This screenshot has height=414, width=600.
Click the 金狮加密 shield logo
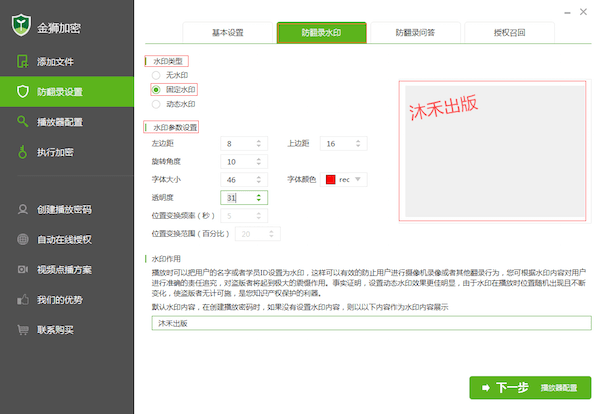click(21, 25)
